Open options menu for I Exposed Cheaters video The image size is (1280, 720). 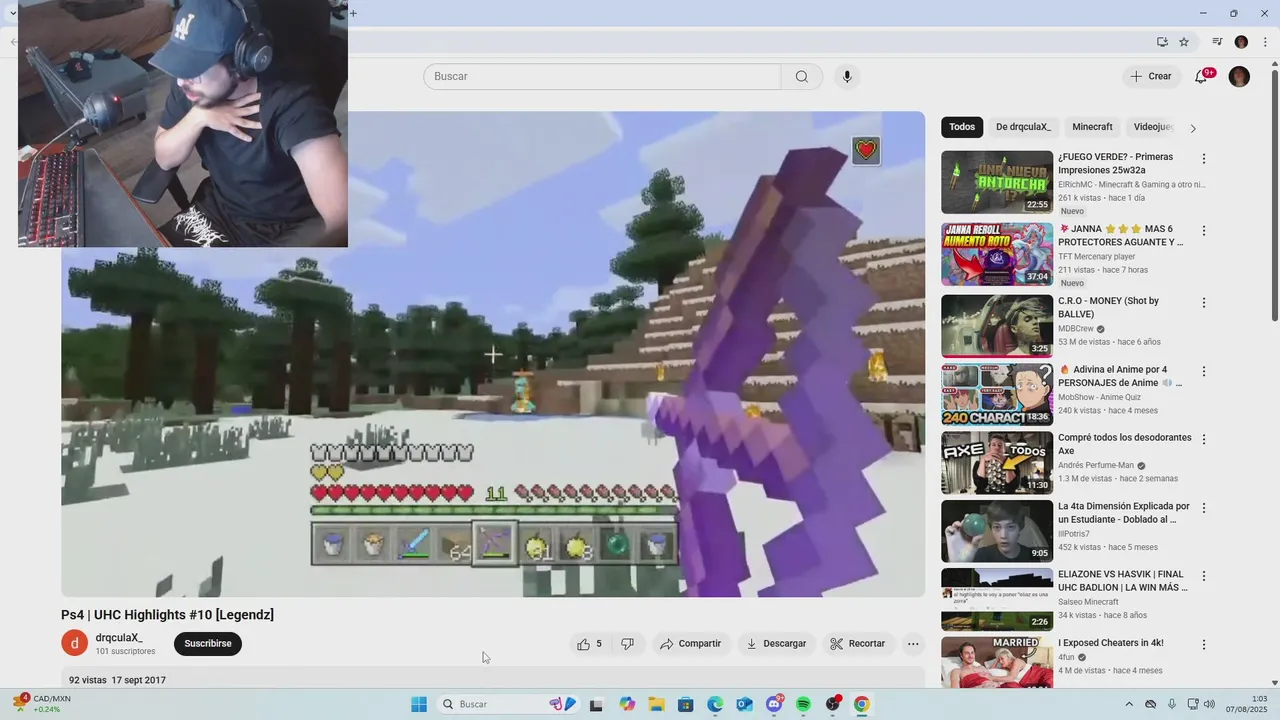[1204, 645]
